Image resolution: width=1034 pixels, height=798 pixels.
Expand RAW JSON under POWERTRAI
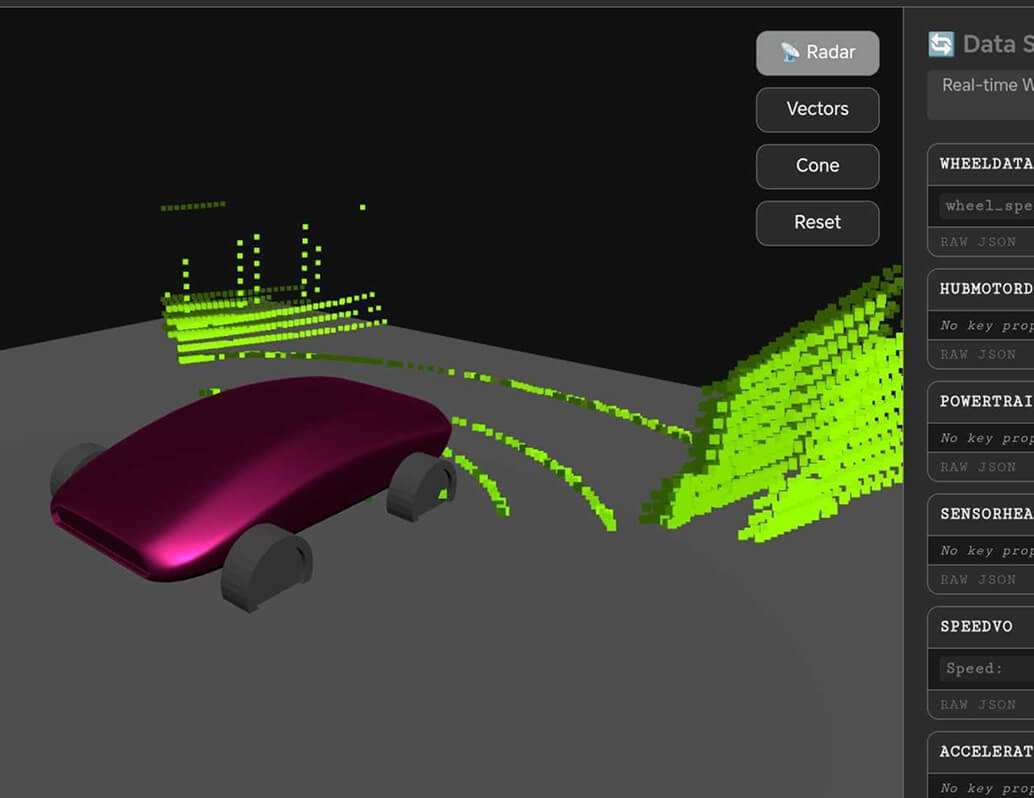(x=978, y=468)
